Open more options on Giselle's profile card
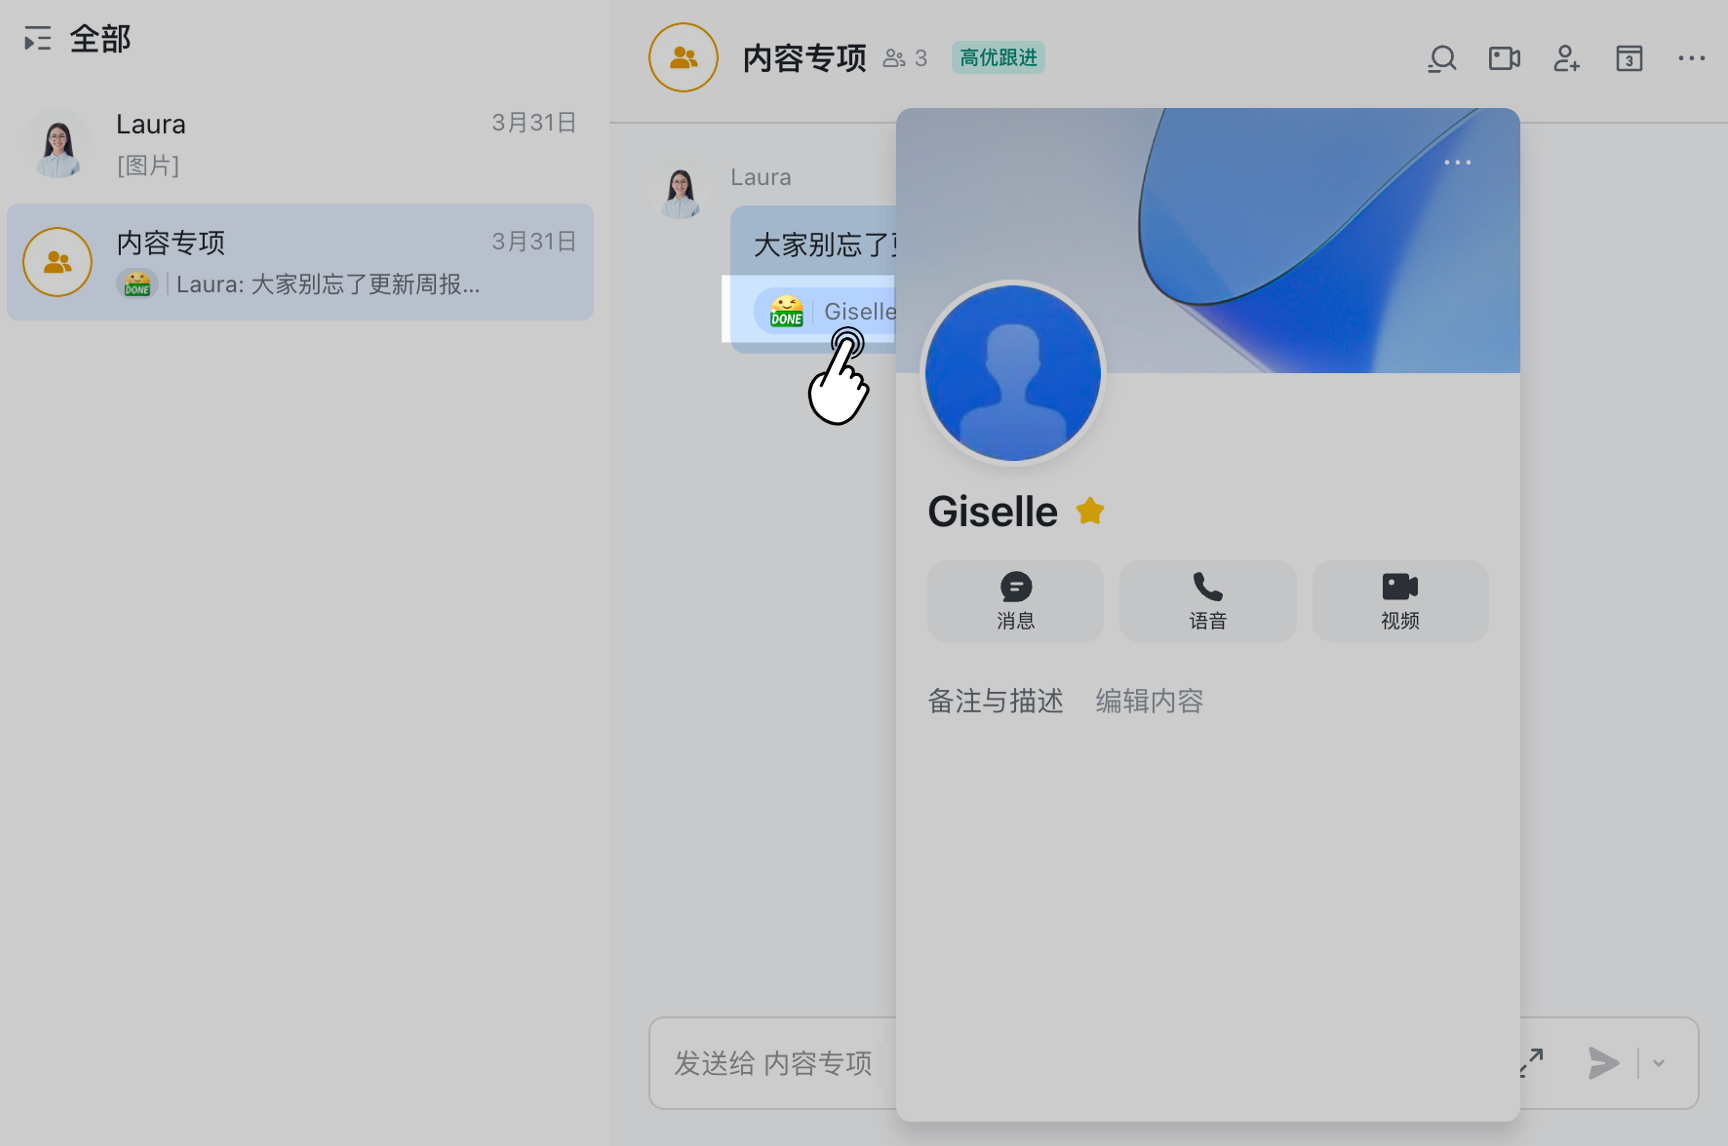Image resolution: width=1728 pixels, height=1146 pixels. pyautogui.click(x=1457, y=162)
